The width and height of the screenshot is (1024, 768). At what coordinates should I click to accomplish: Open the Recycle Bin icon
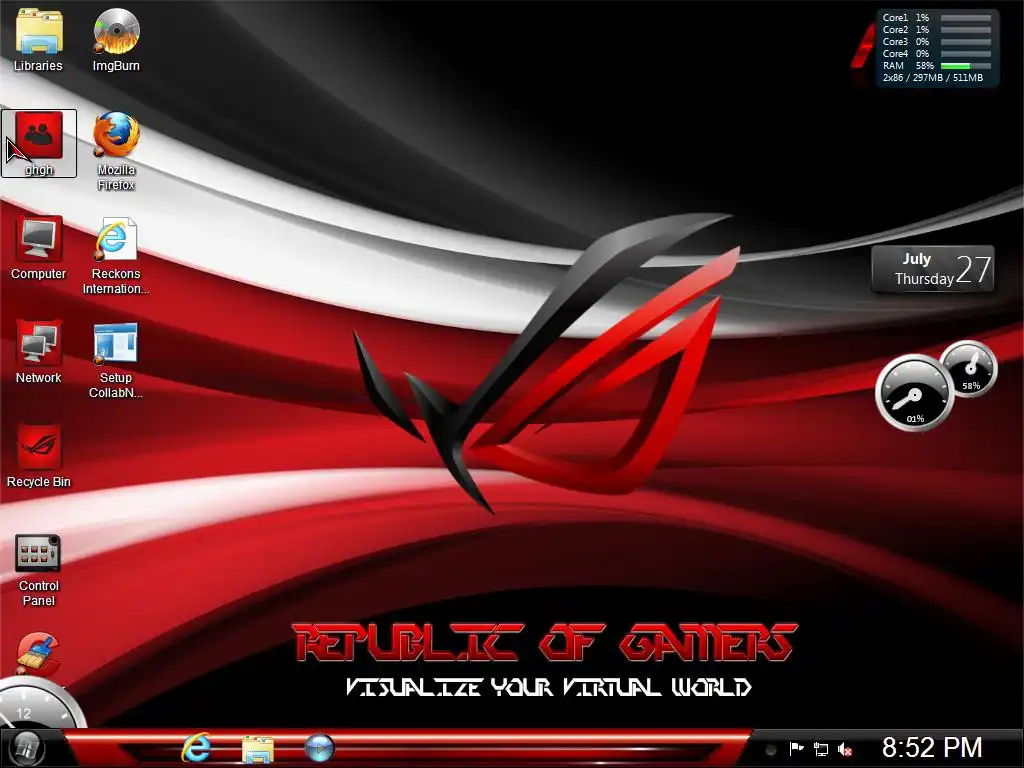pyautogui.click(x=39, y=456)
